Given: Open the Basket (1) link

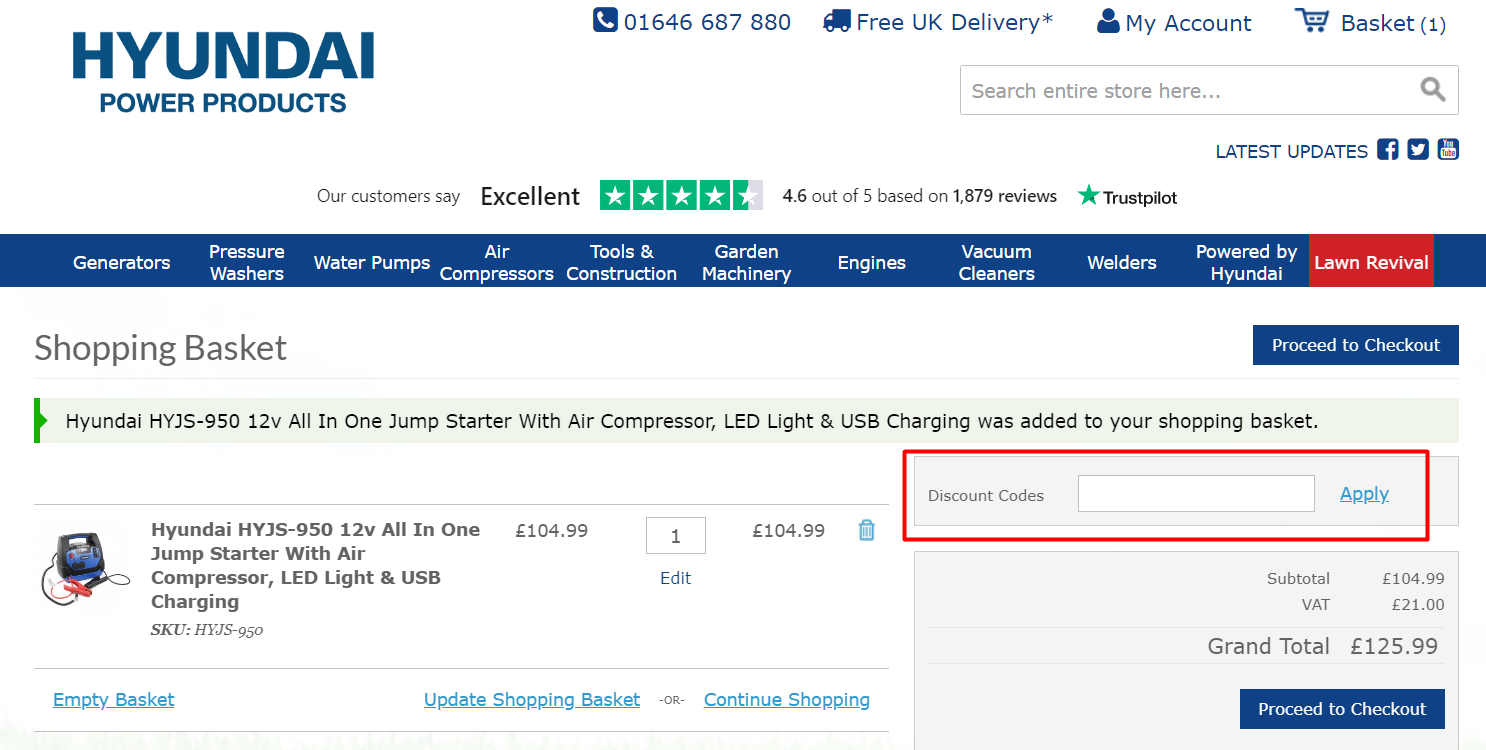Looking at the screenshot, I should [1394, 23].
